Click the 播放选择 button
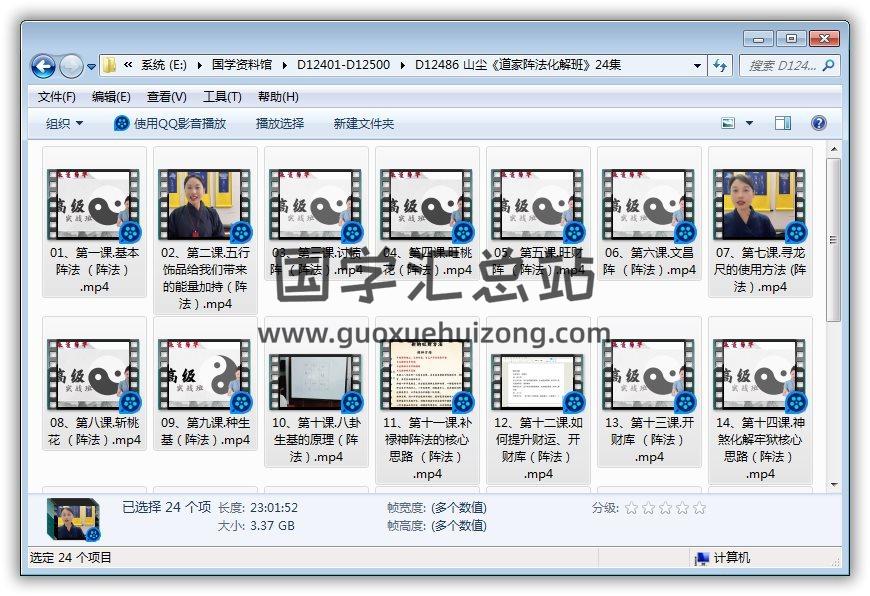Viewport: 870px width, 596px height. (280, 123)
